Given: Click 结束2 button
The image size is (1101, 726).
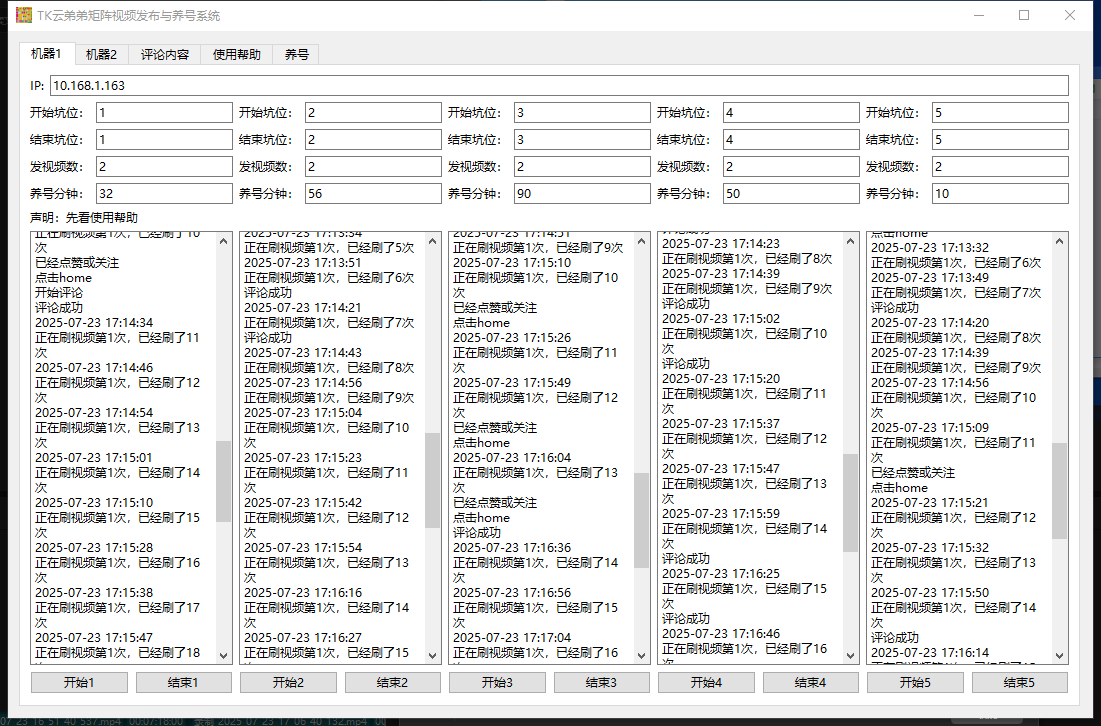Looking at the screenshot, I should pos(393,682).
